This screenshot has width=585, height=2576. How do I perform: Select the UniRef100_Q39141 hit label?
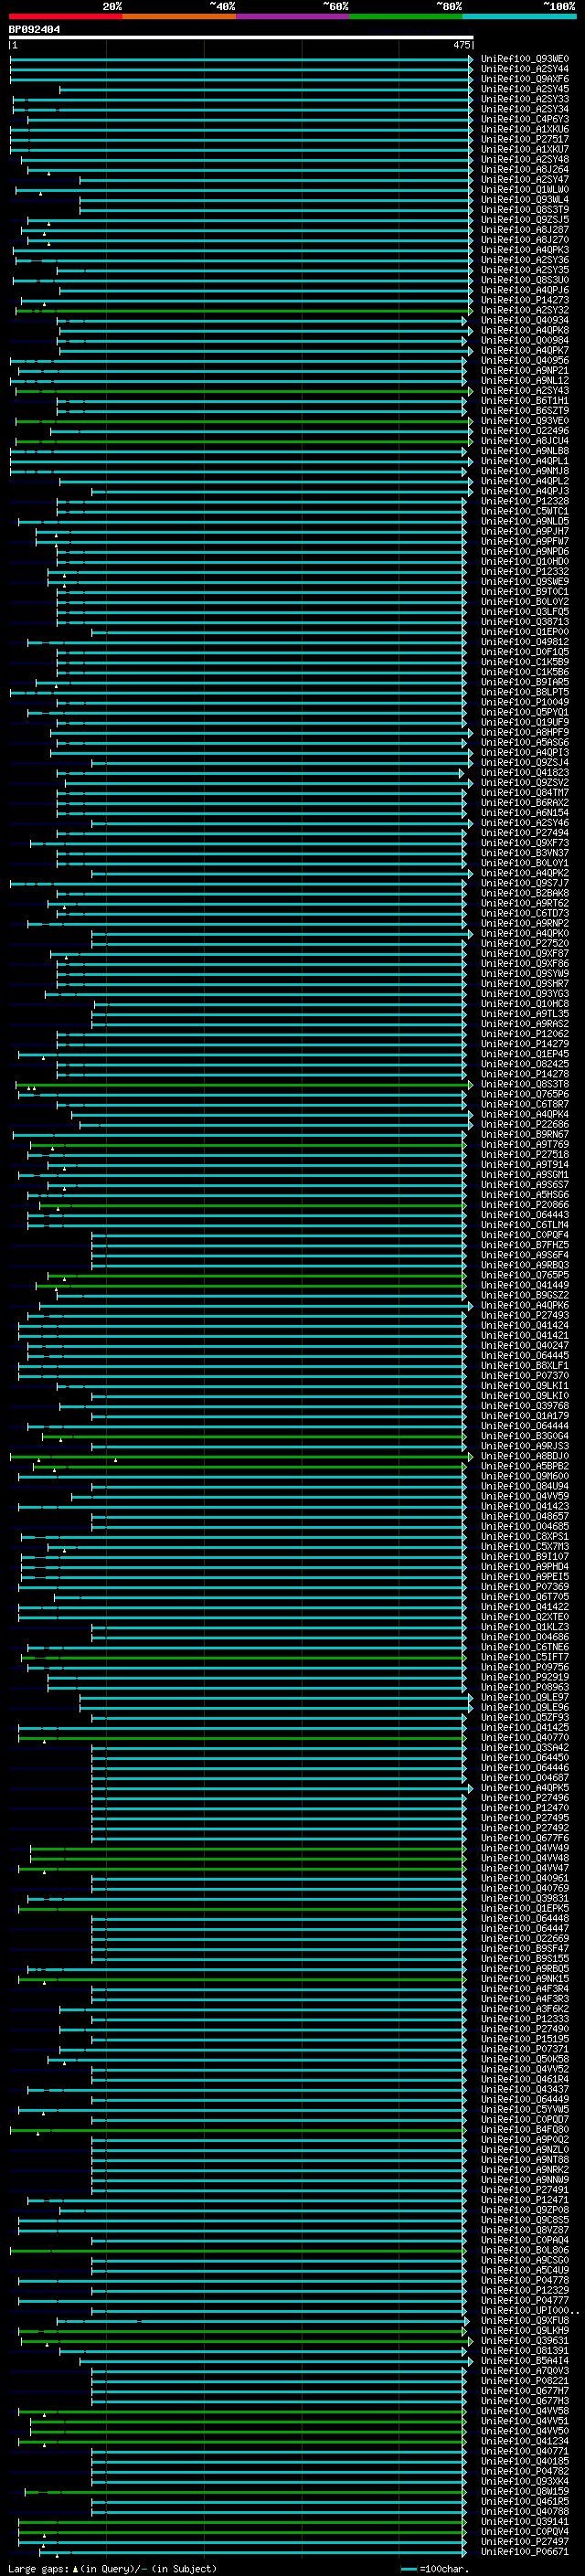tap(524, 2522)
